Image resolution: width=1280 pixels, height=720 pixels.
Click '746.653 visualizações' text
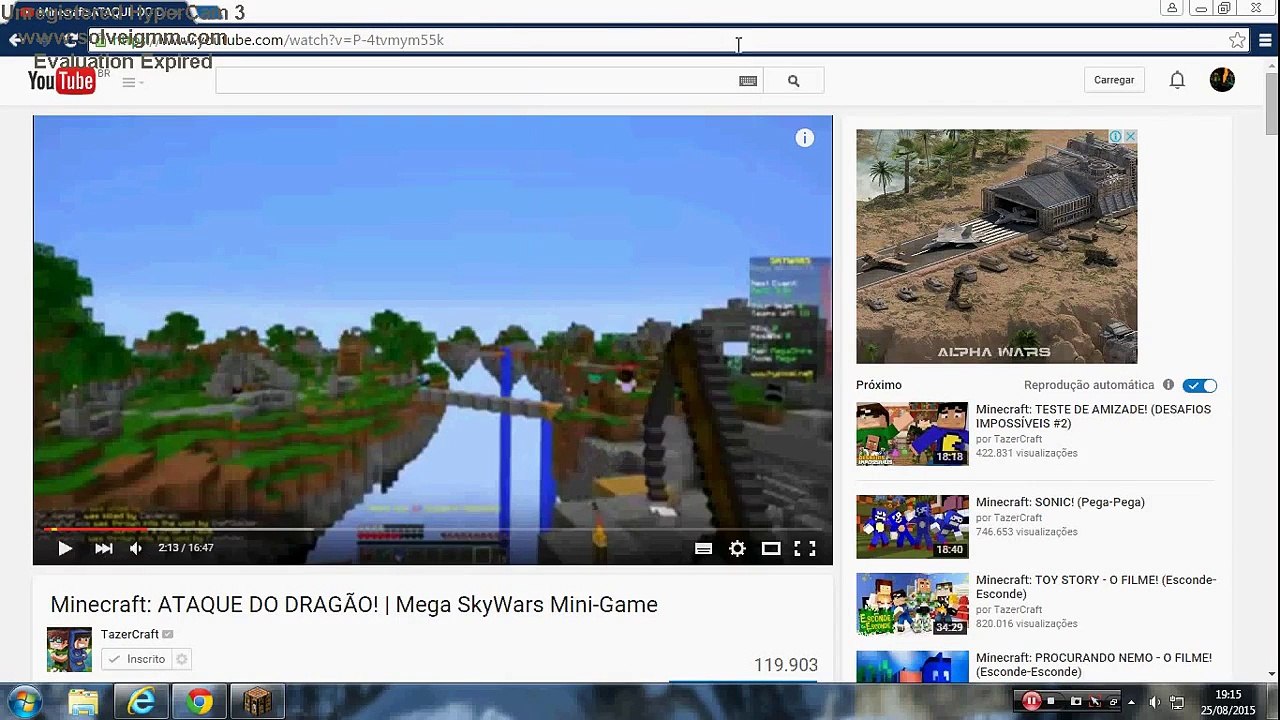click(x=1027, y=532)
